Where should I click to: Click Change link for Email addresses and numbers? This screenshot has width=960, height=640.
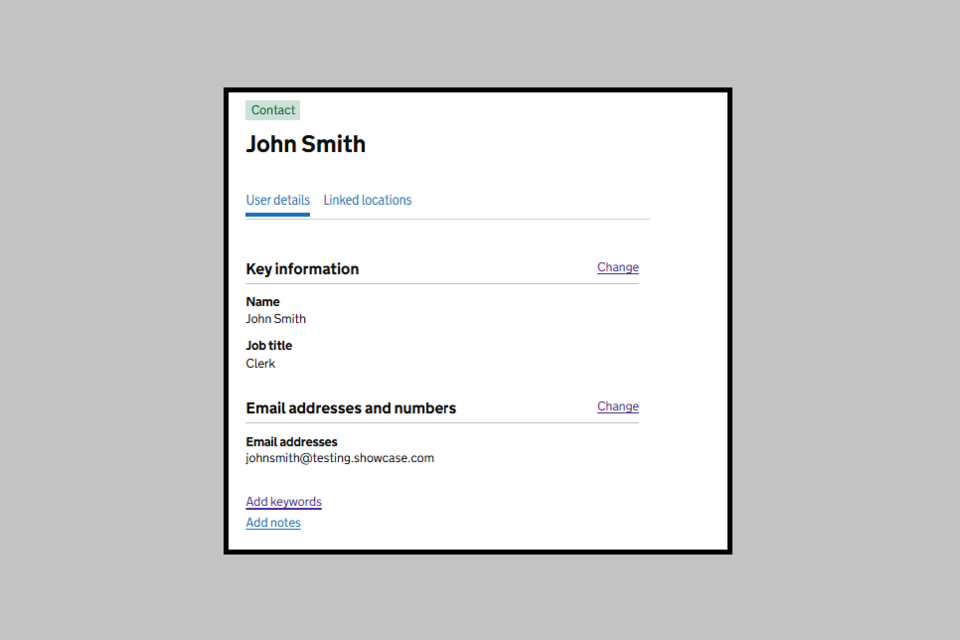click(618, 406)
